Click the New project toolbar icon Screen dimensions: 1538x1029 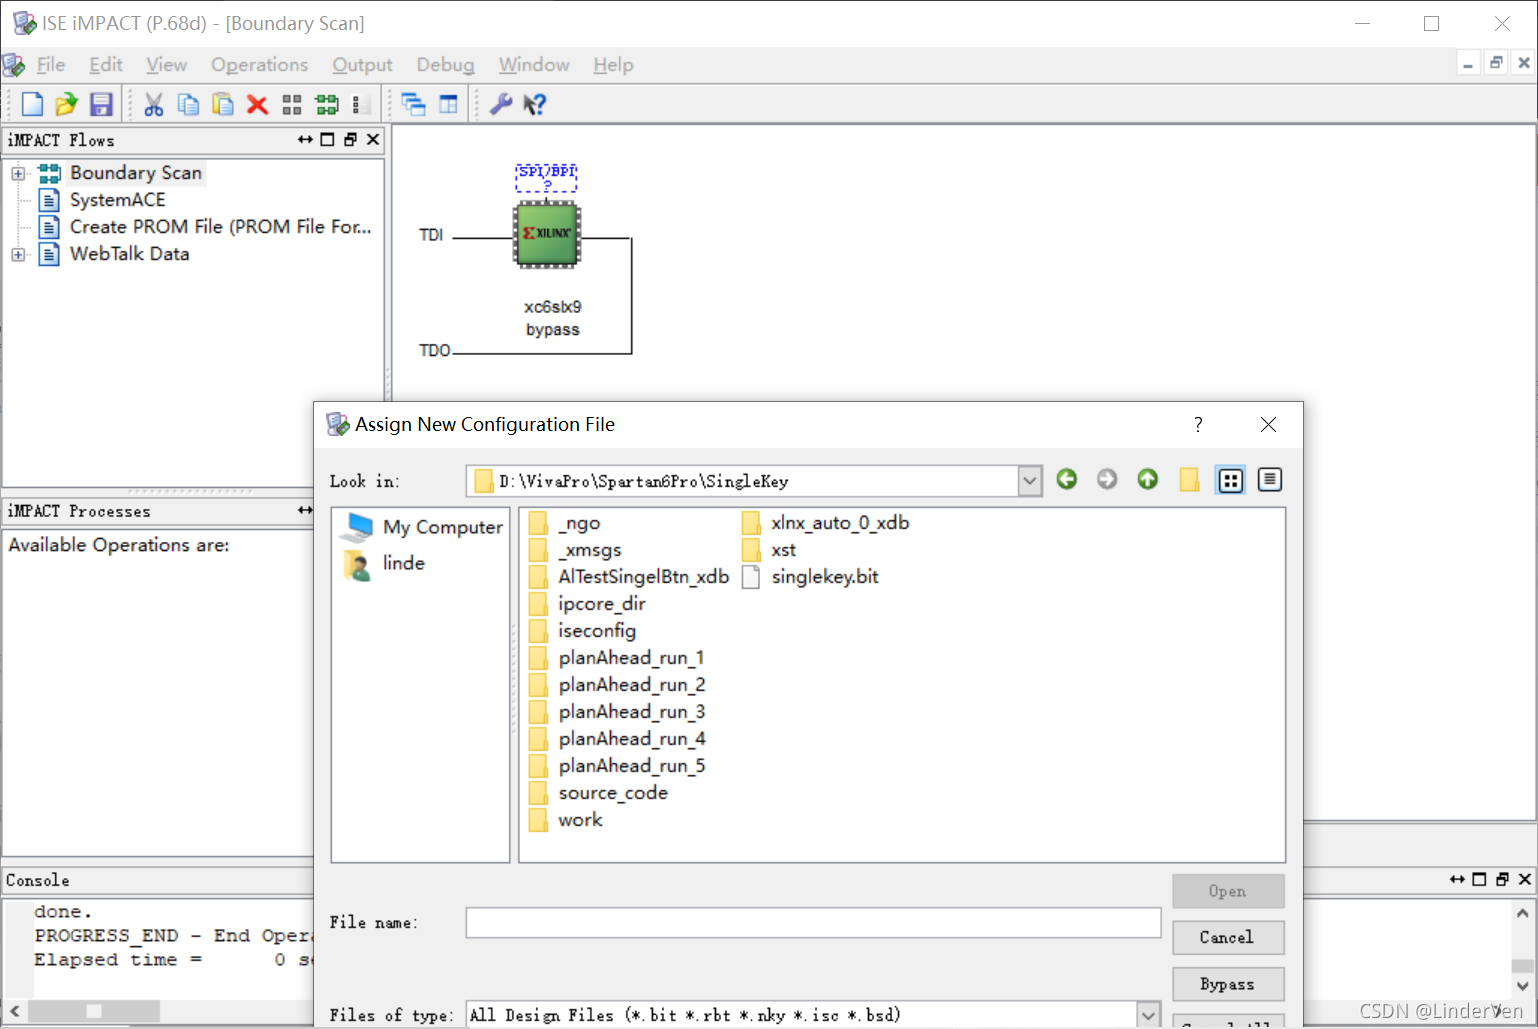(32, 104)
